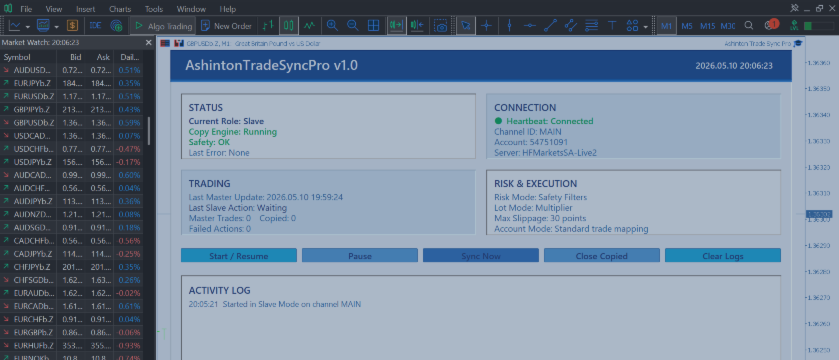Open the signals radar icon
This screenshot has height=360, width=839.
pos(116,25)
